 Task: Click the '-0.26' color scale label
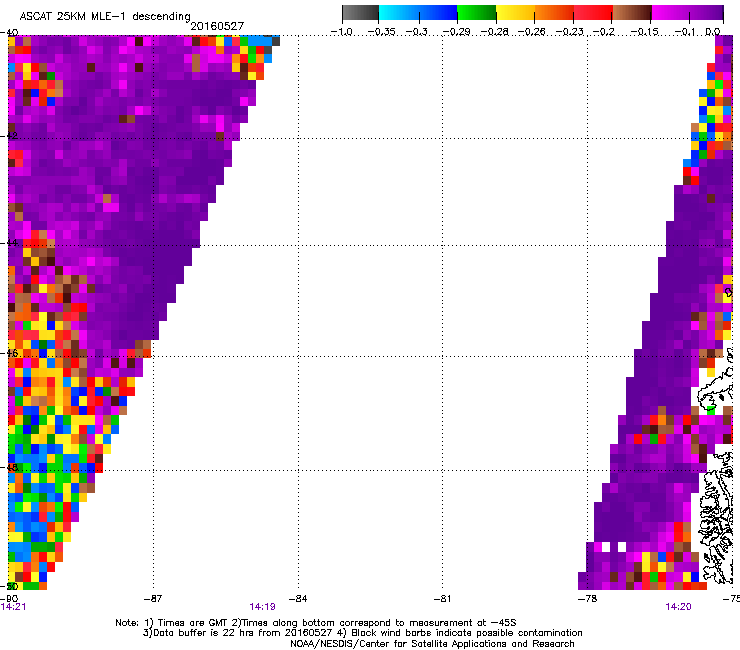tap(531, 32)
